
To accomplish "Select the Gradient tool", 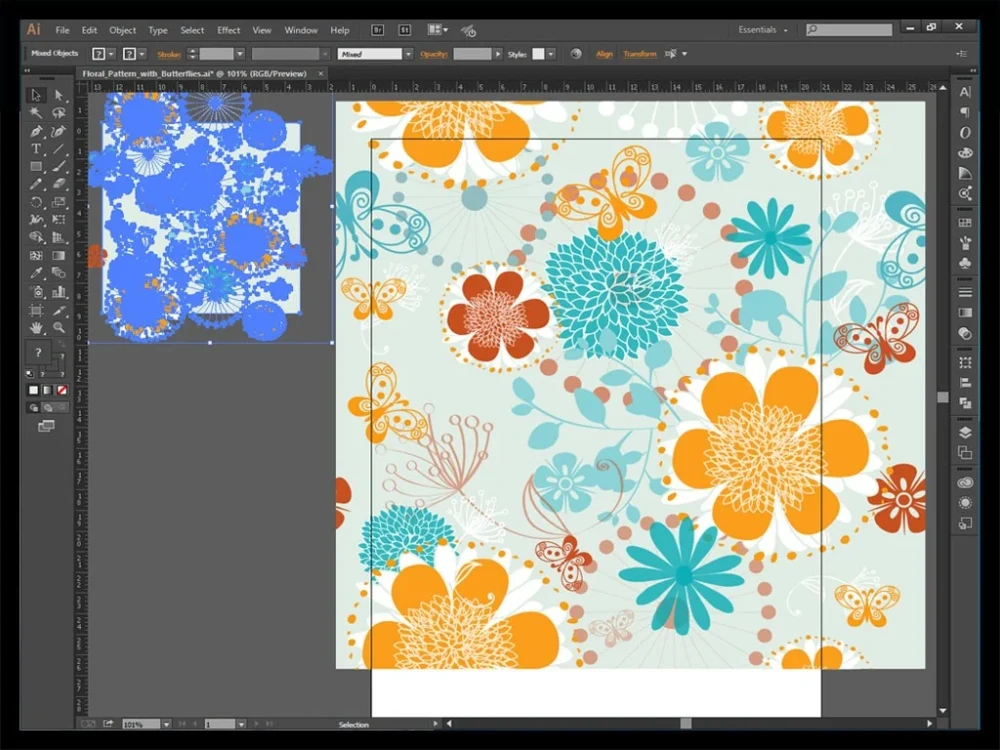I will click(x=59, y=256).
